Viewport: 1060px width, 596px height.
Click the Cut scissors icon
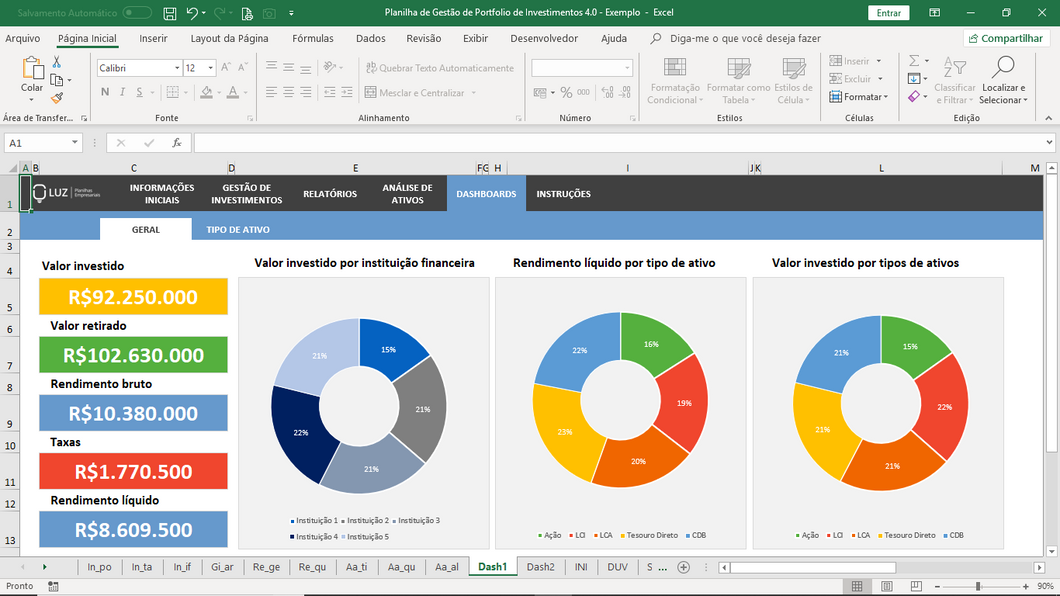point(57,62)
